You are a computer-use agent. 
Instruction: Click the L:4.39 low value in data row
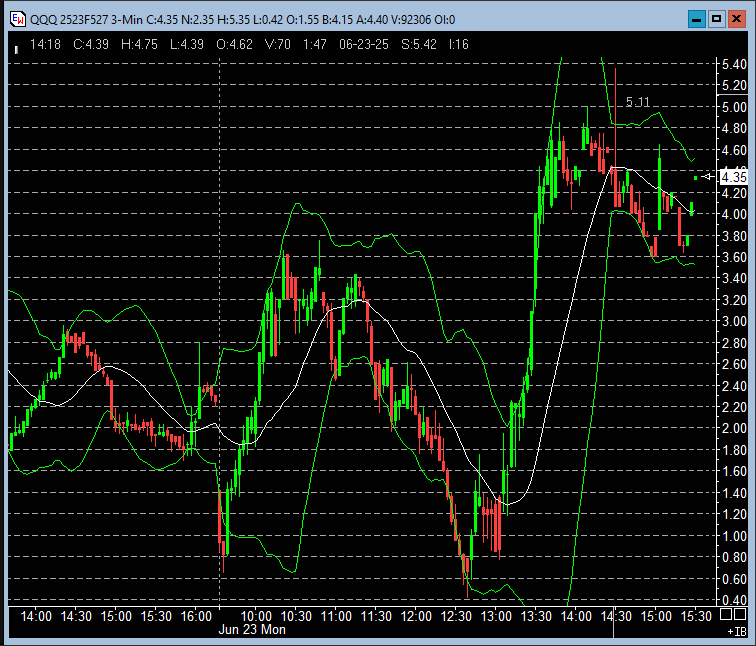point(187,44)
